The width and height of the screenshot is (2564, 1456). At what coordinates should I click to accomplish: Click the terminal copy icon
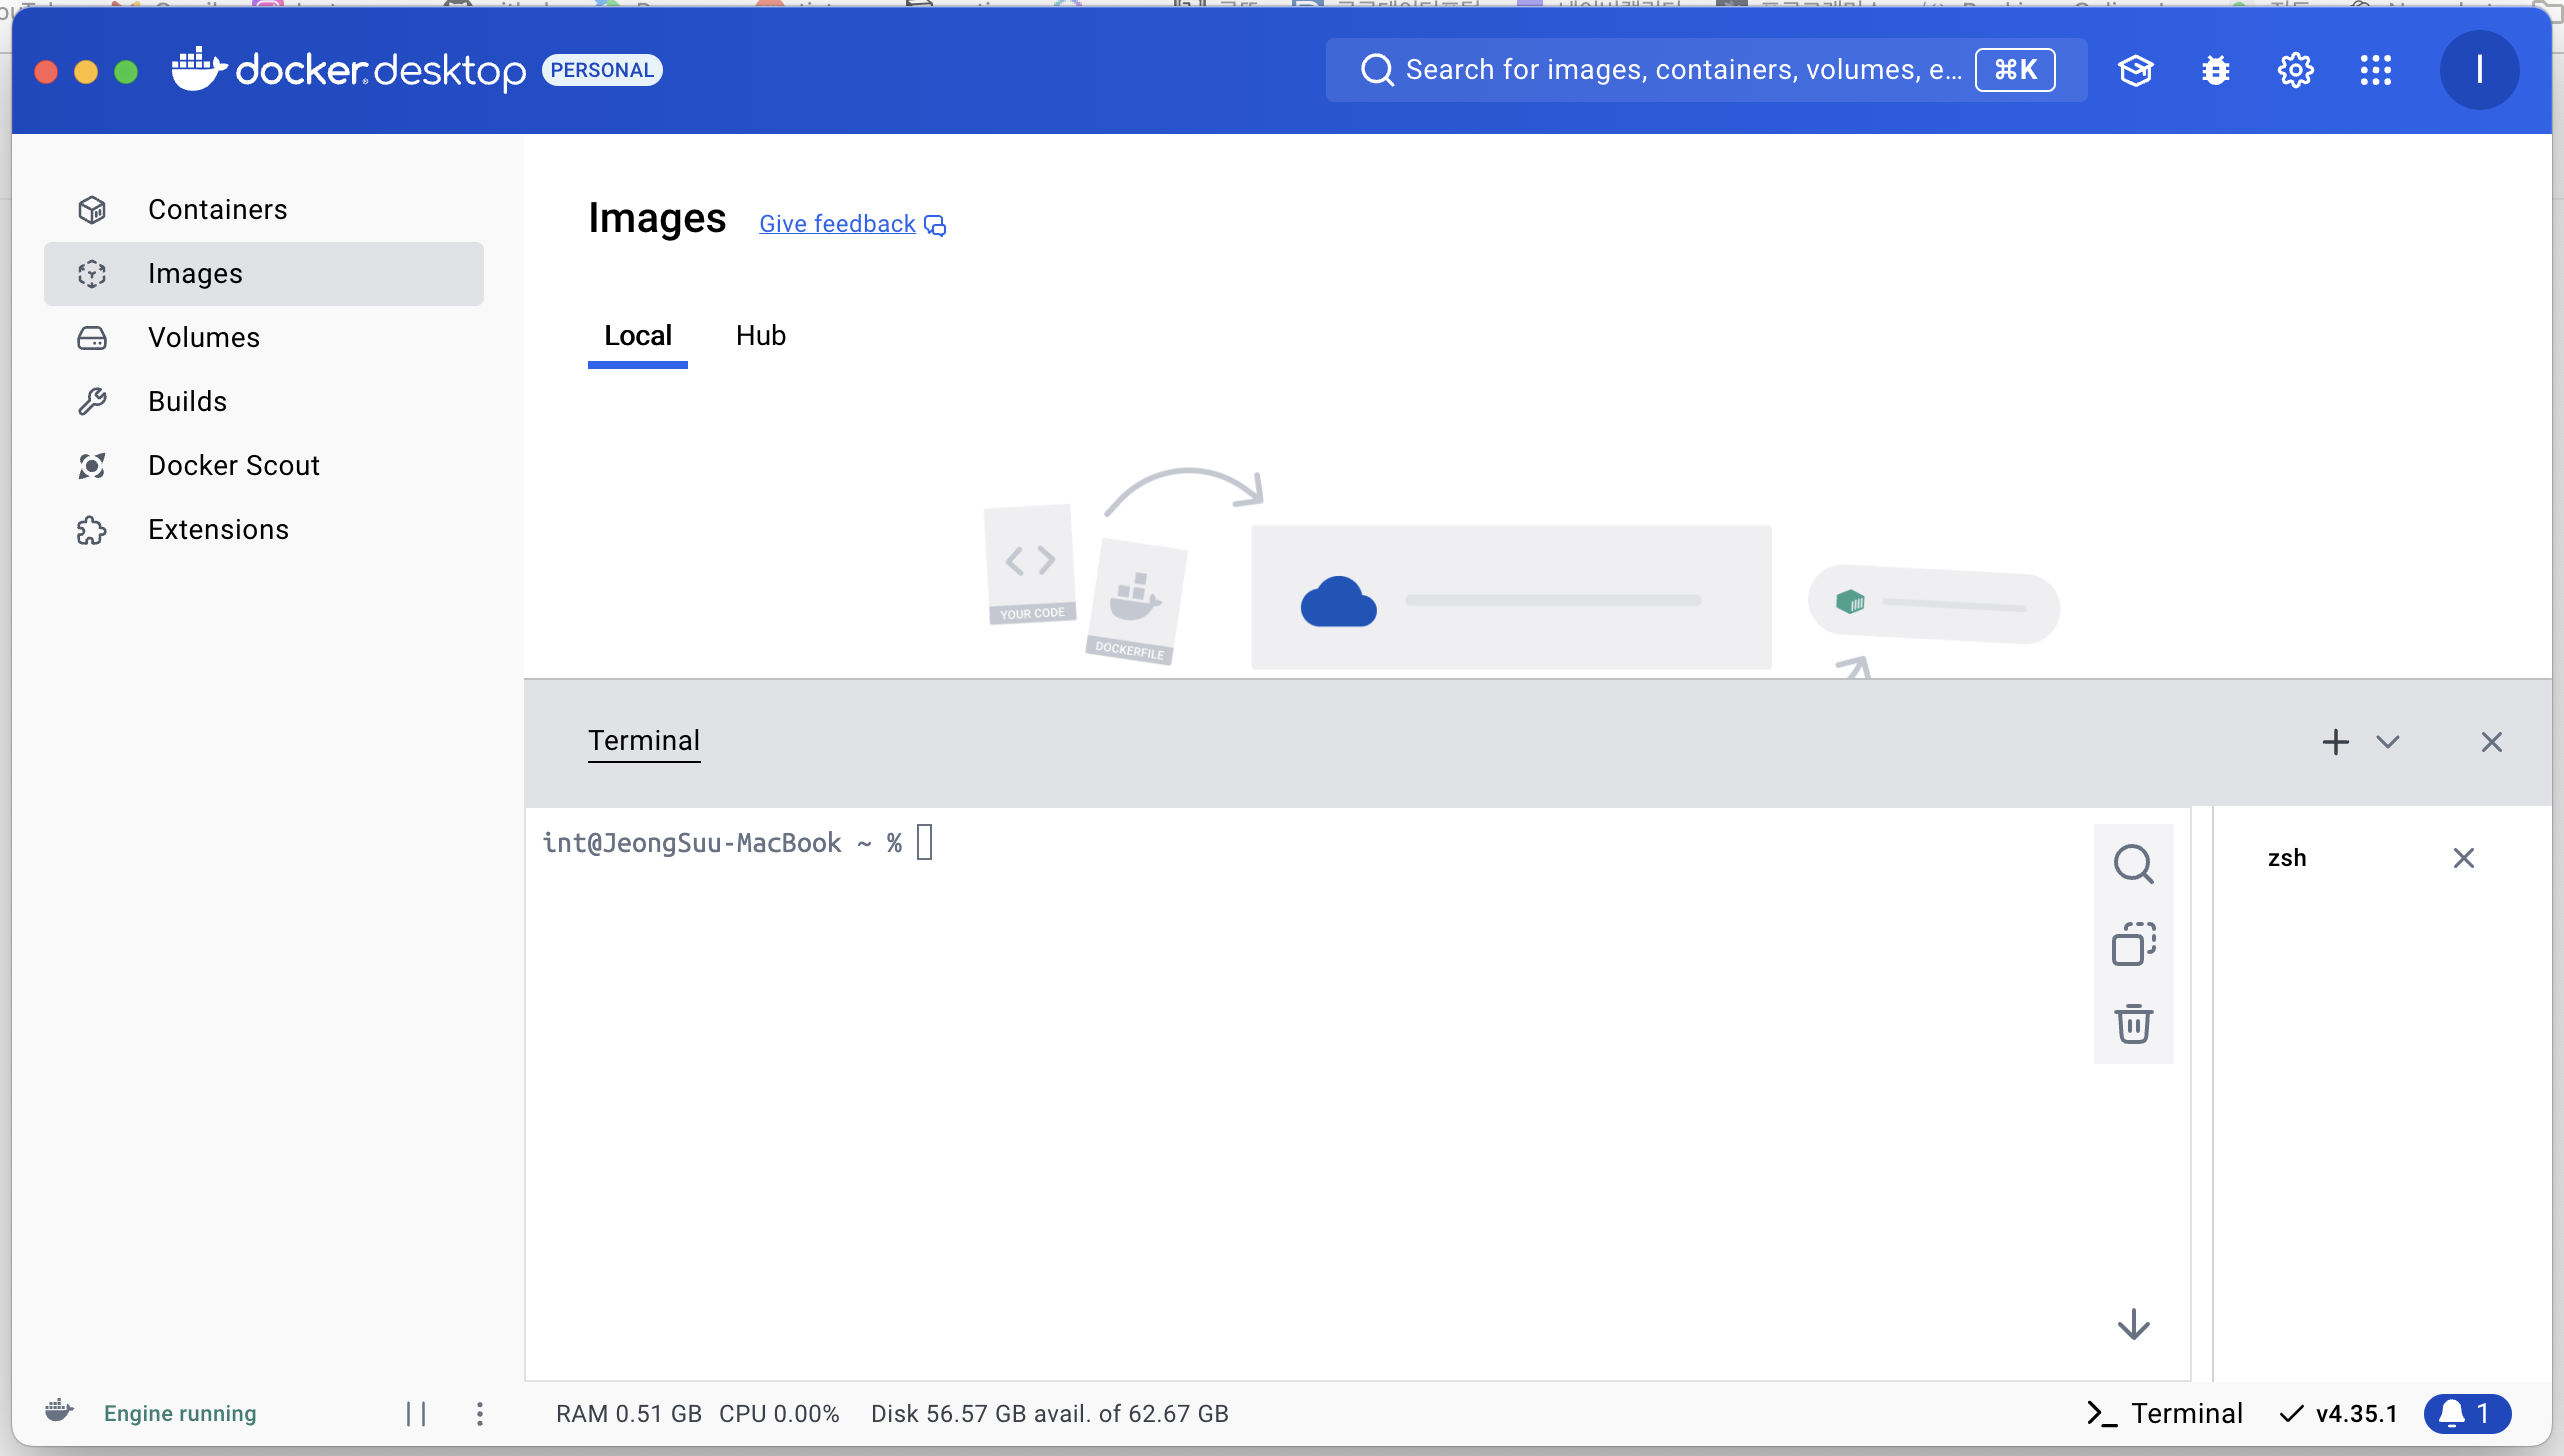[2133, 944]
